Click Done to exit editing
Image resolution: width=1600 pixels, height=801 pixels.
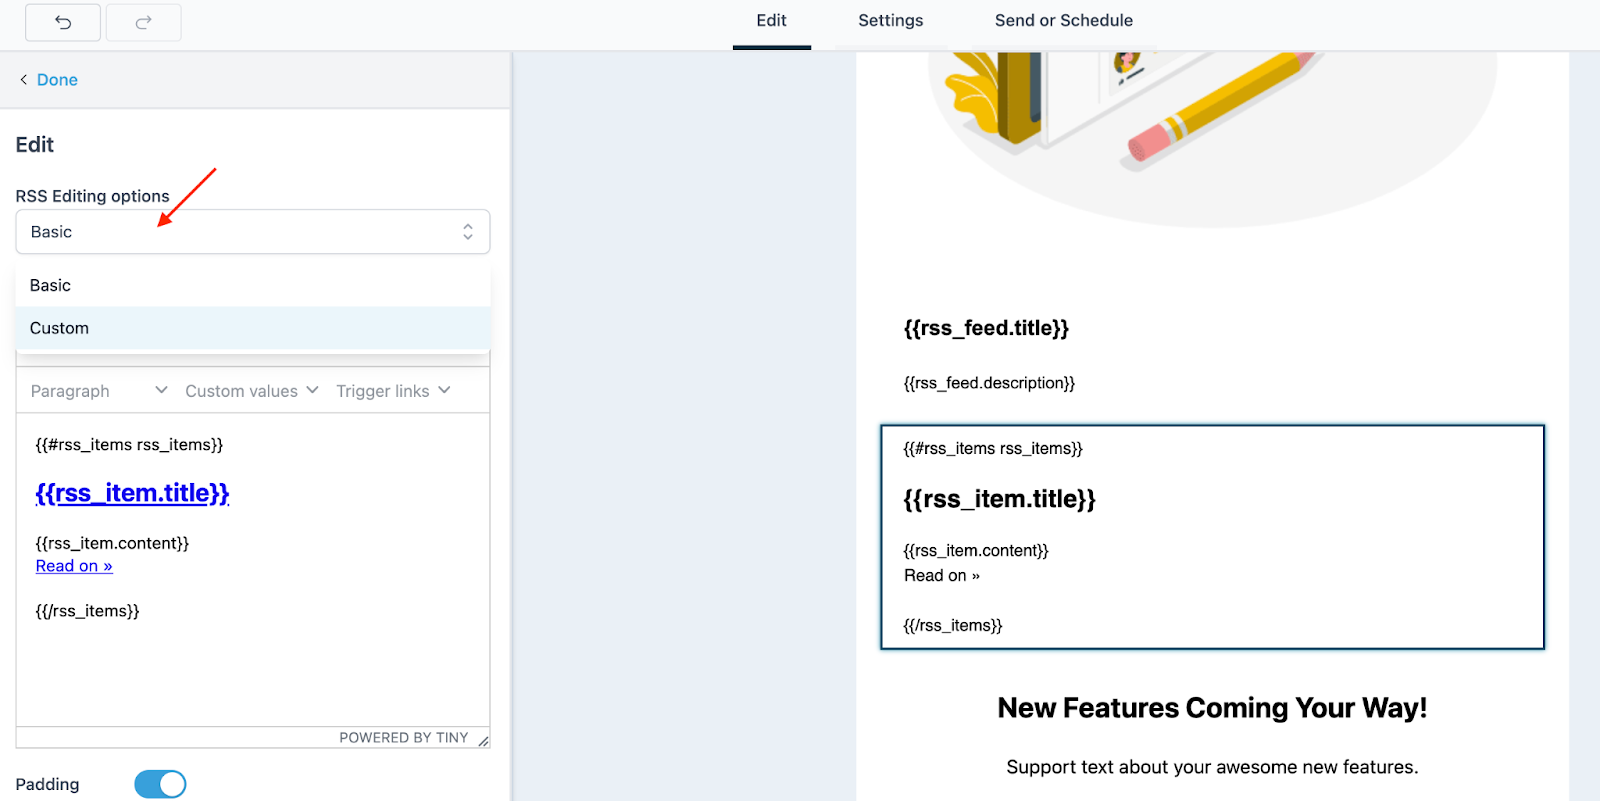pyautogui.click(x=57, y=80)
